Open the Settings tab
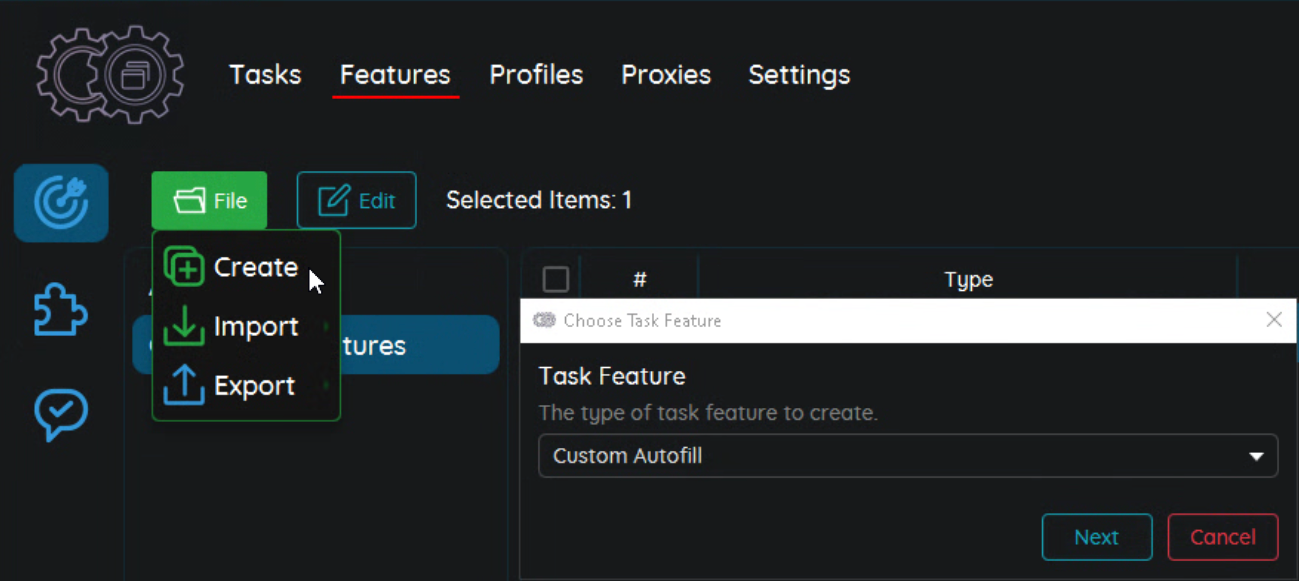 point(799,75)
